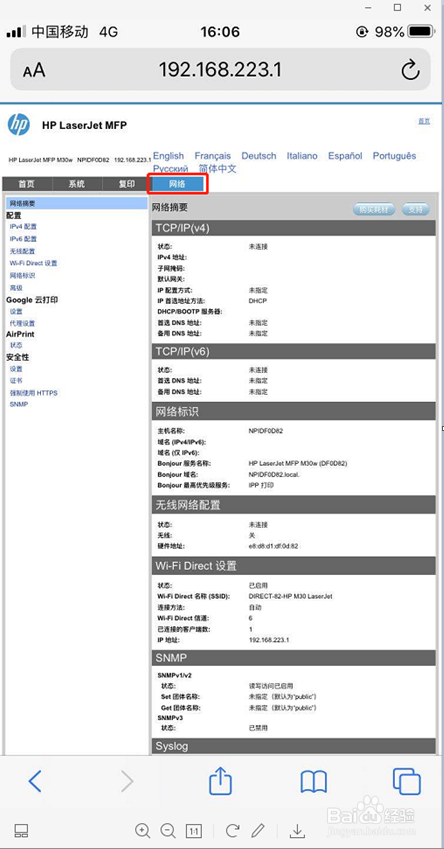This screenshot has height=849, width=444.
Task: Click the HP logo
Action: [x=19, y=125]
